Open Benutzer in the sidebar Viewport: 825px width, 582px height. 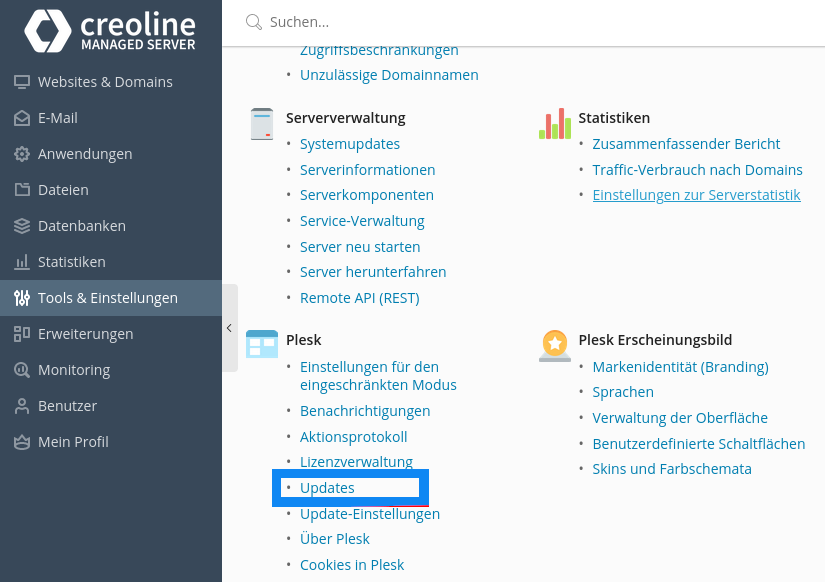point(111,406)
